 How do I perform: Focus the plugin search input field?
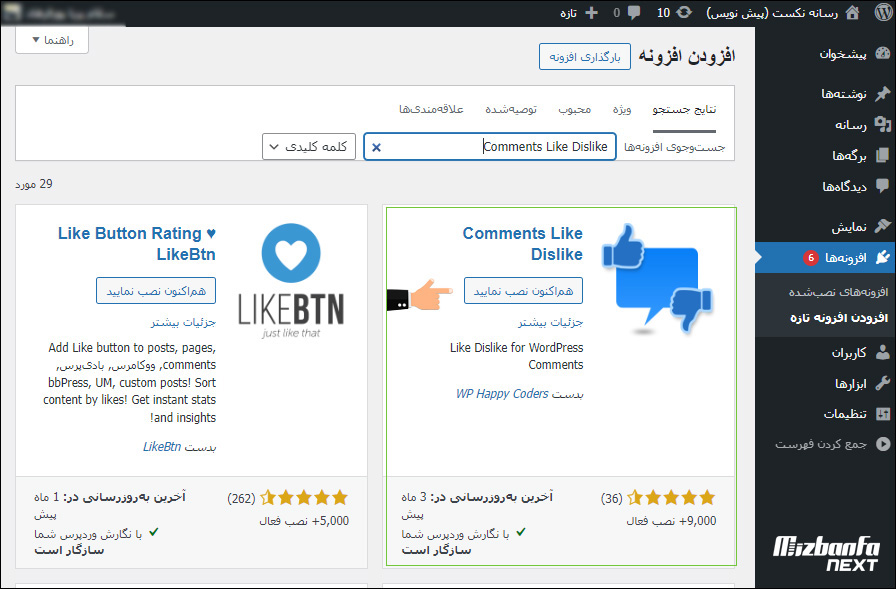[490, 147]
